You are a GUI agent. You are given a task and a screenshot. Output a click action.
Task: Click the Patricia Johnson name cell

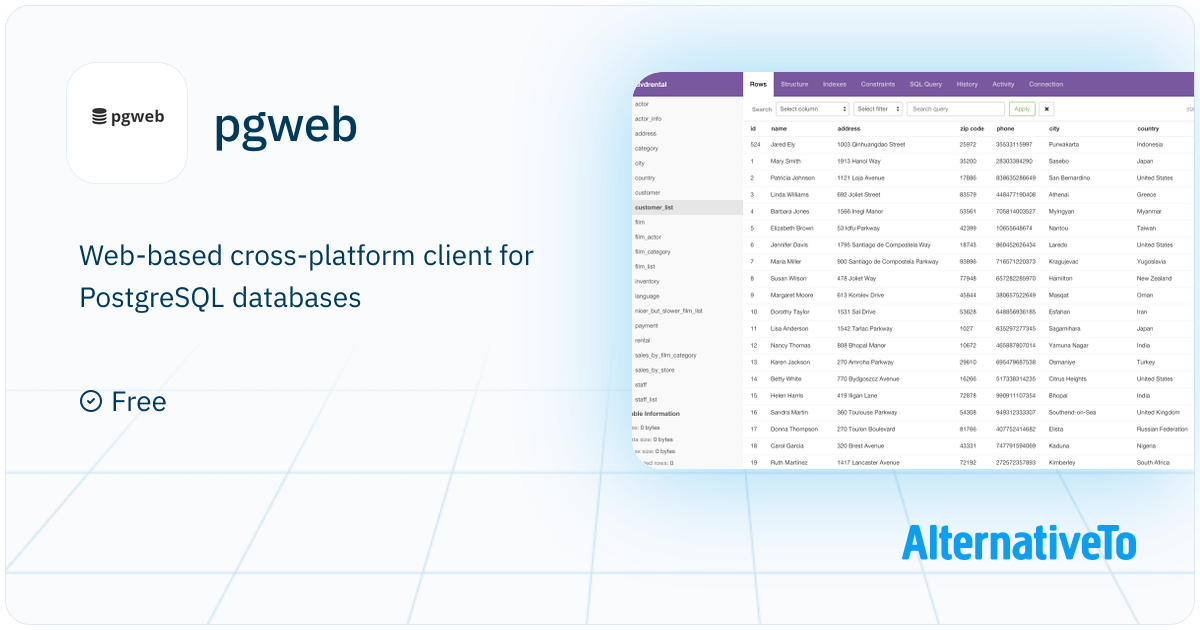pyautogui.click(x=792, y=178)
